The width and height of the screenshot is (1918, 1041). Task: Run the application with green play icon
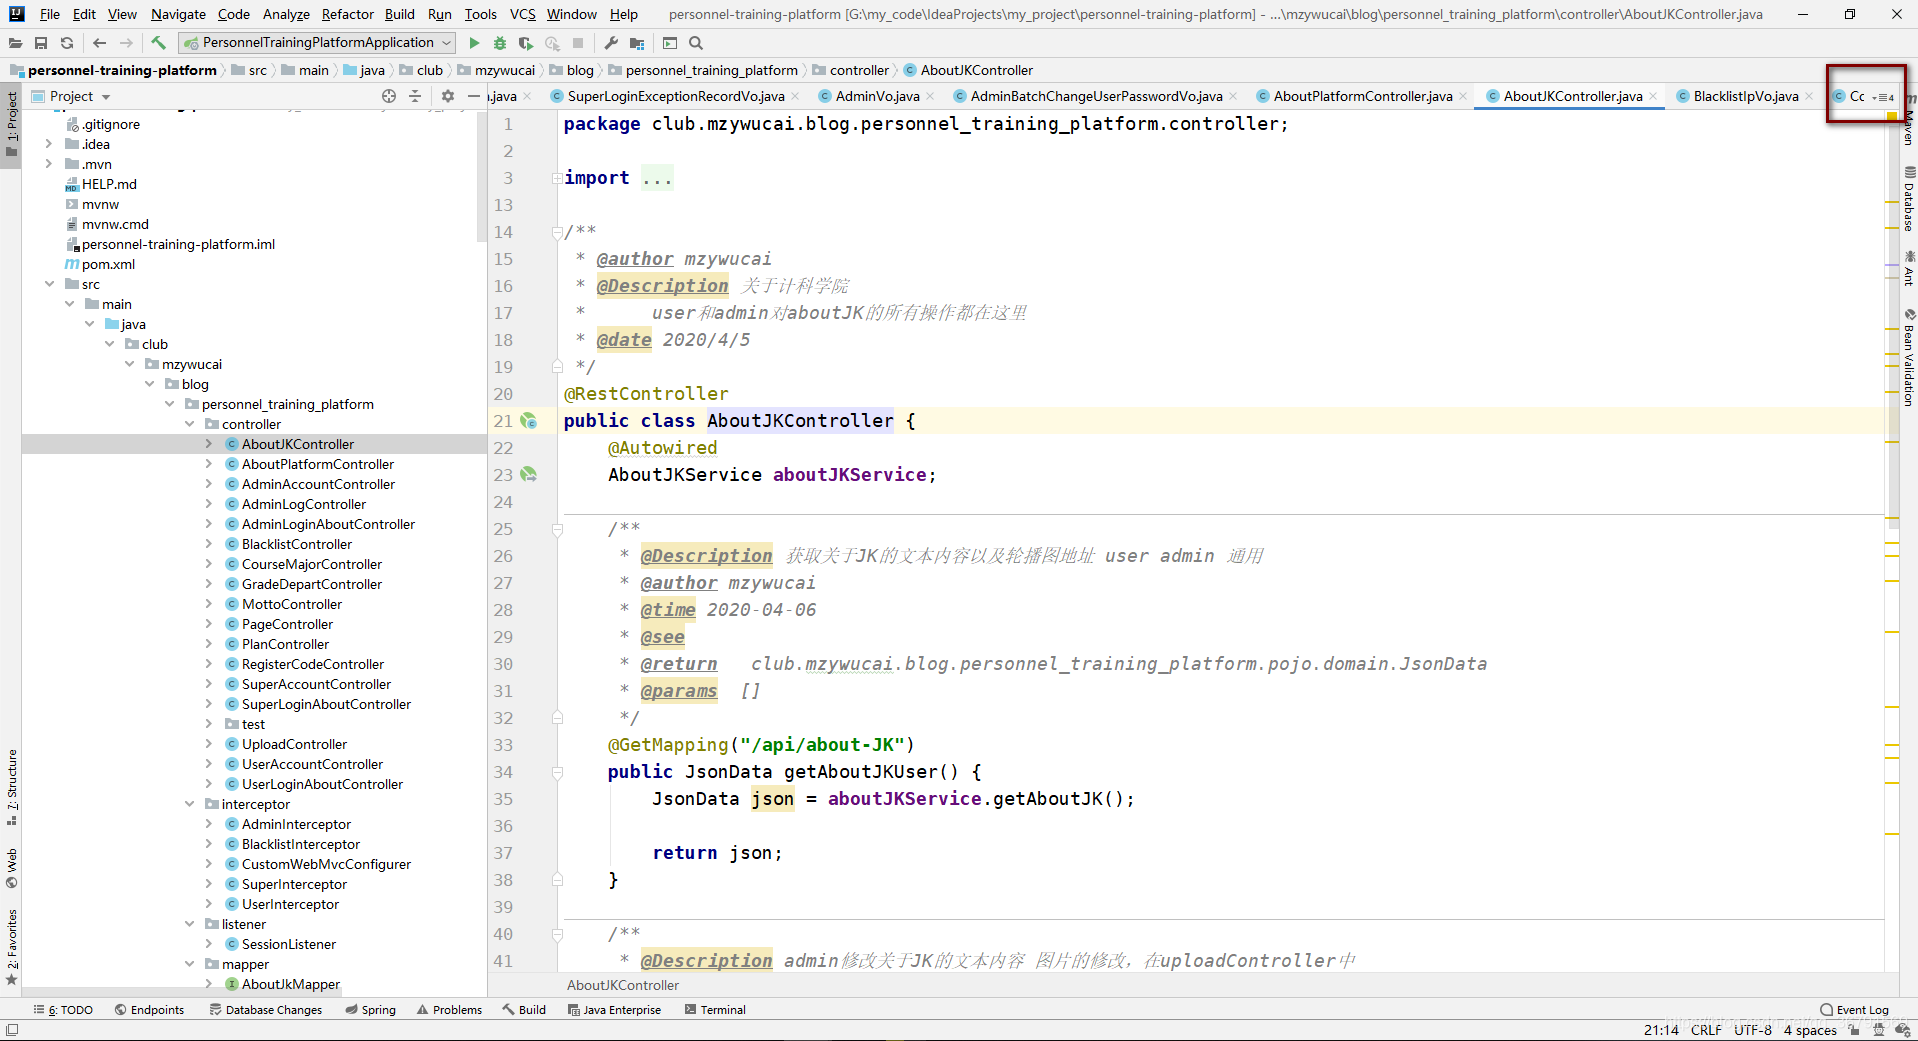474,43
